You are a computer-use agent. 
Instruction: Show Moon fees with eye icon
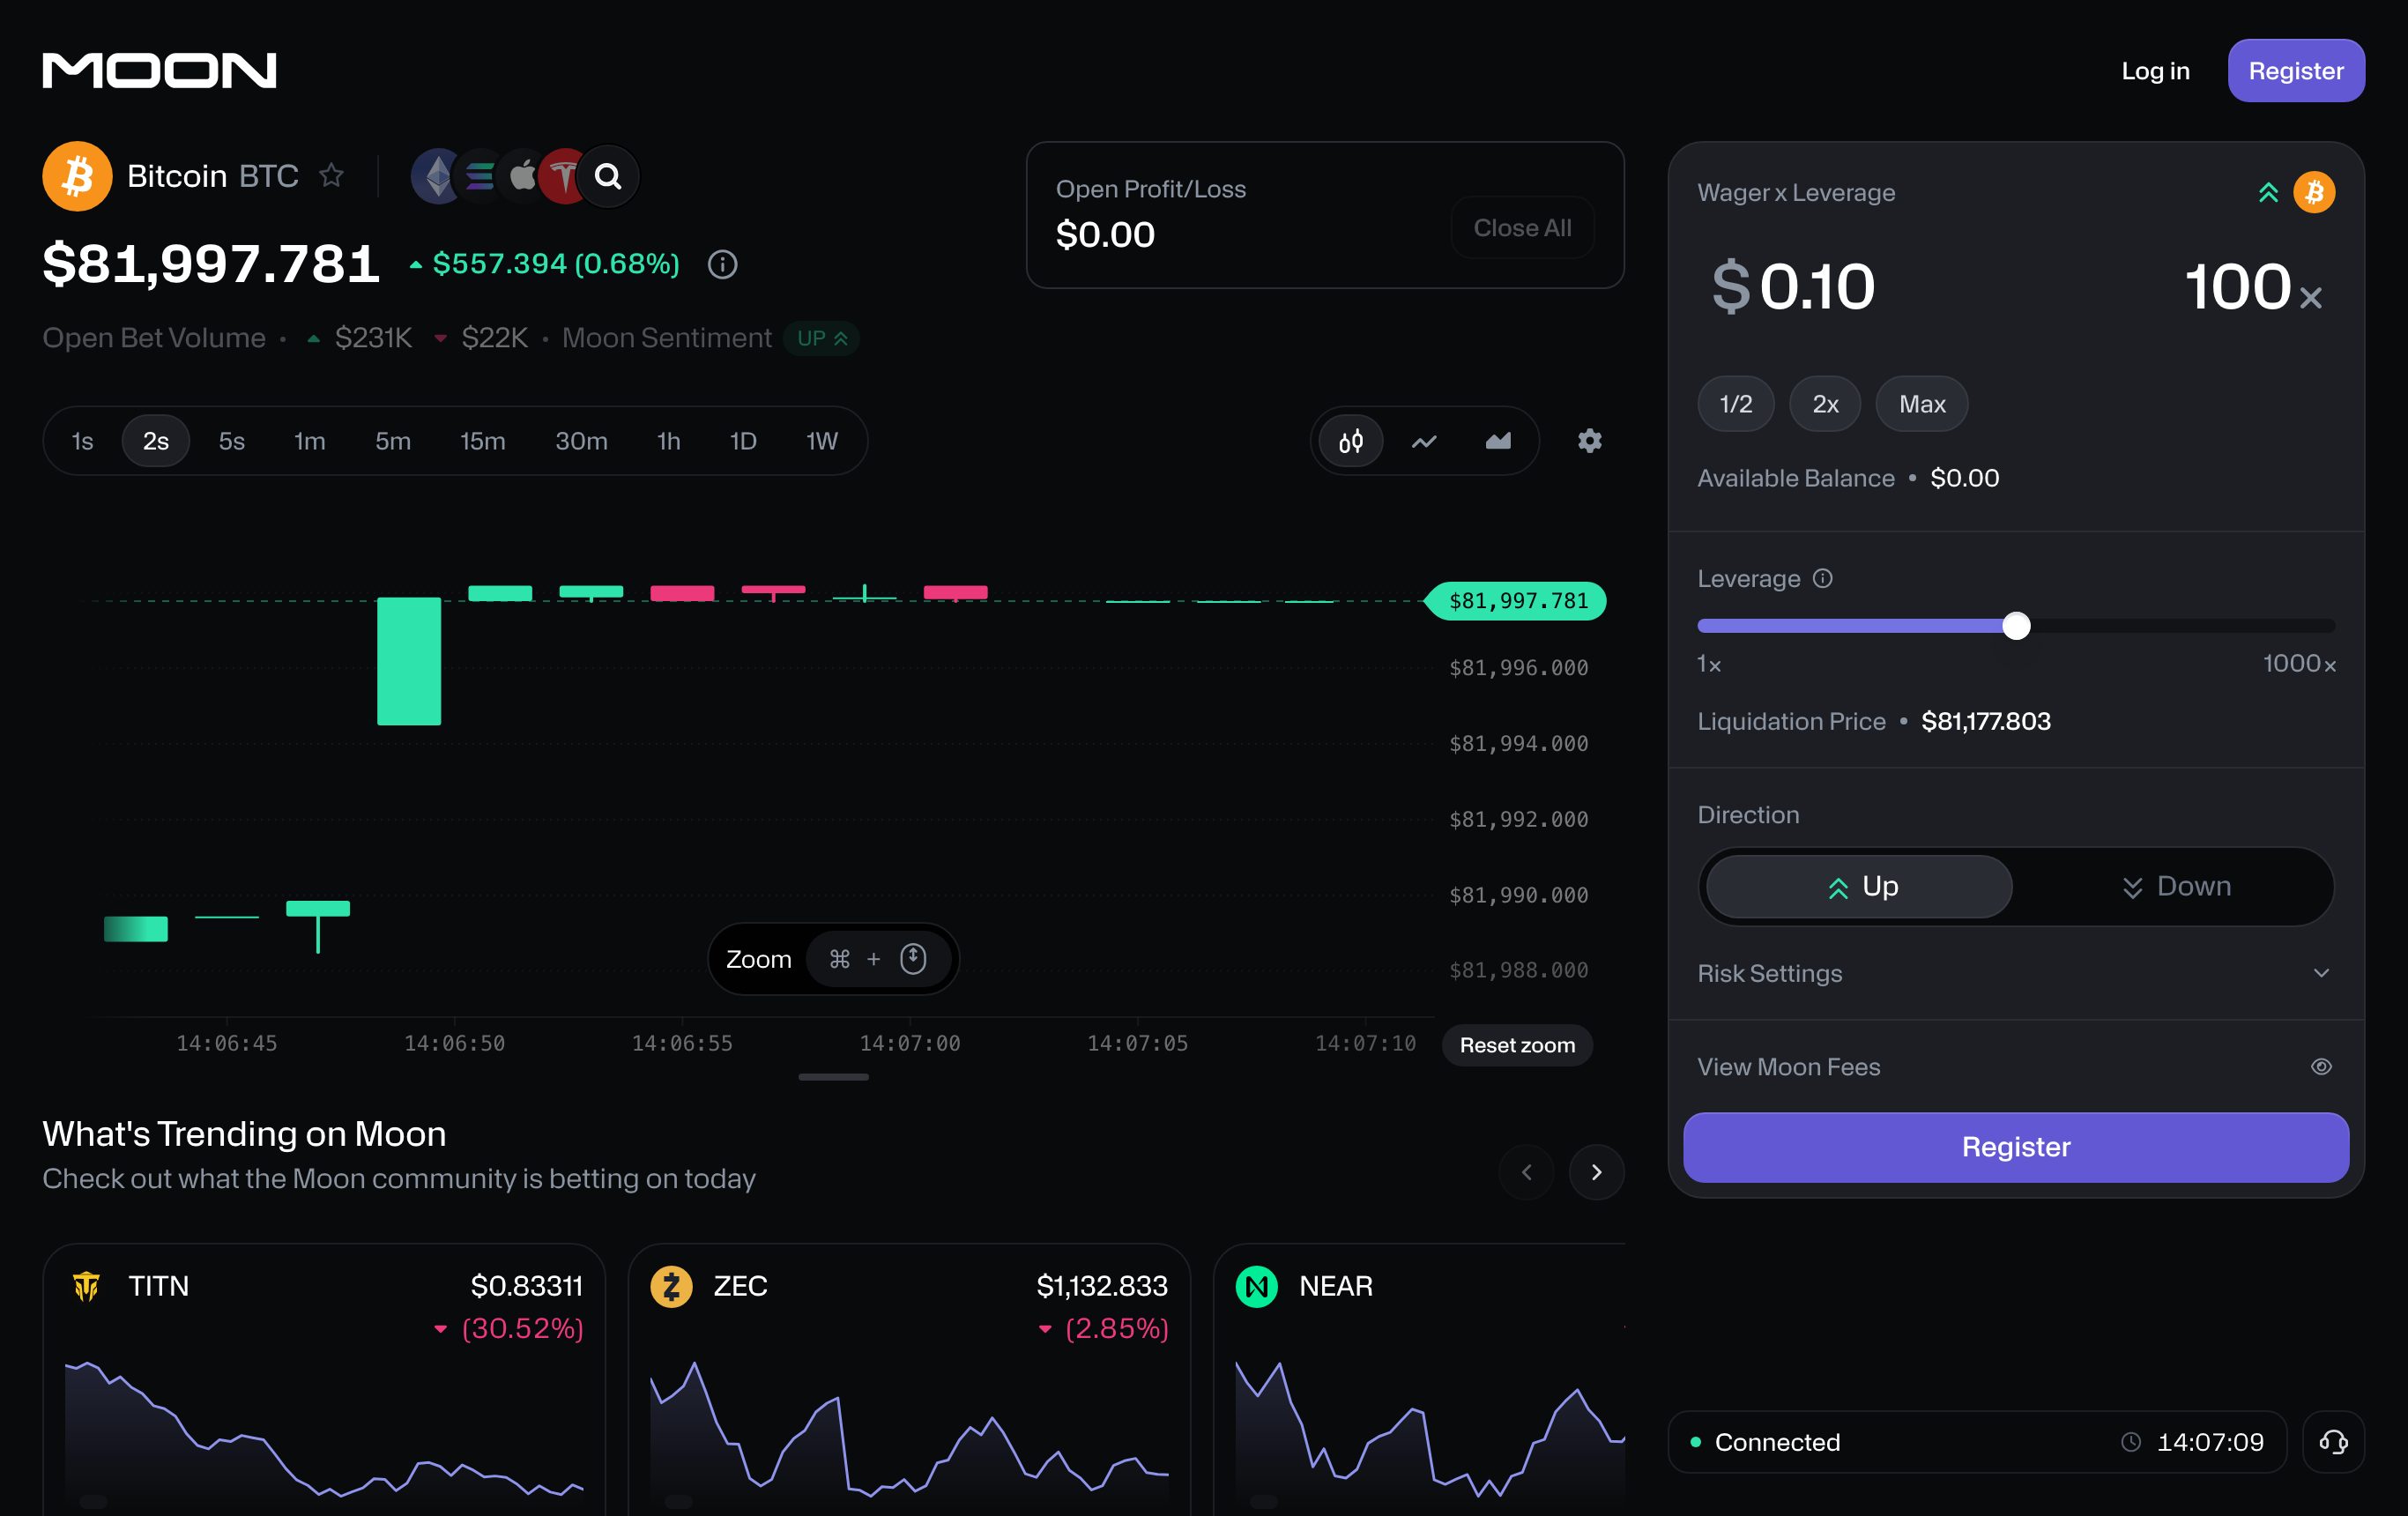(x=2321, y=1067)
